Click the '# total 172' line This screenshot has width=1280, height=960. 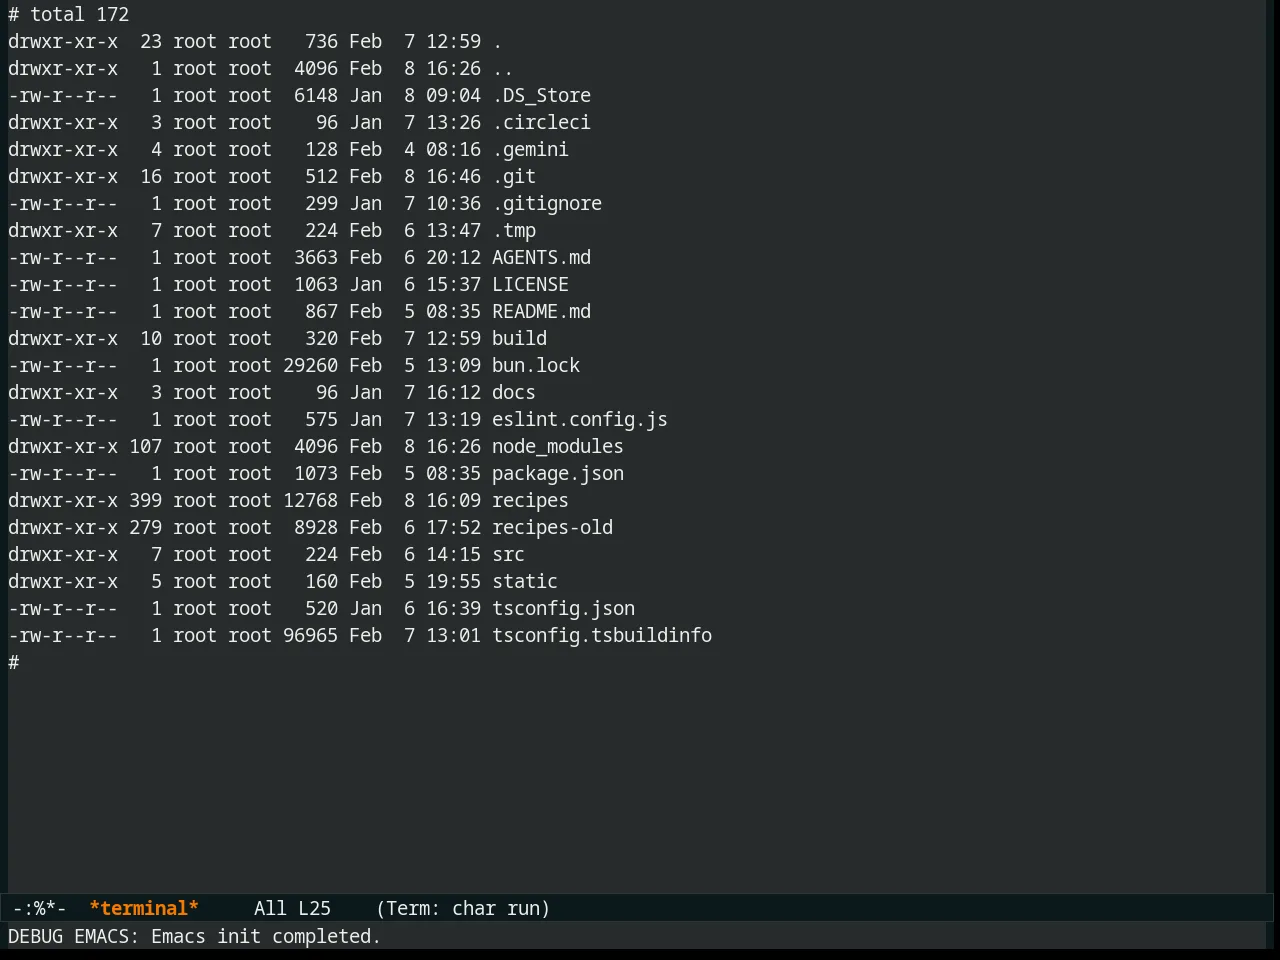[x=69, y=15]
